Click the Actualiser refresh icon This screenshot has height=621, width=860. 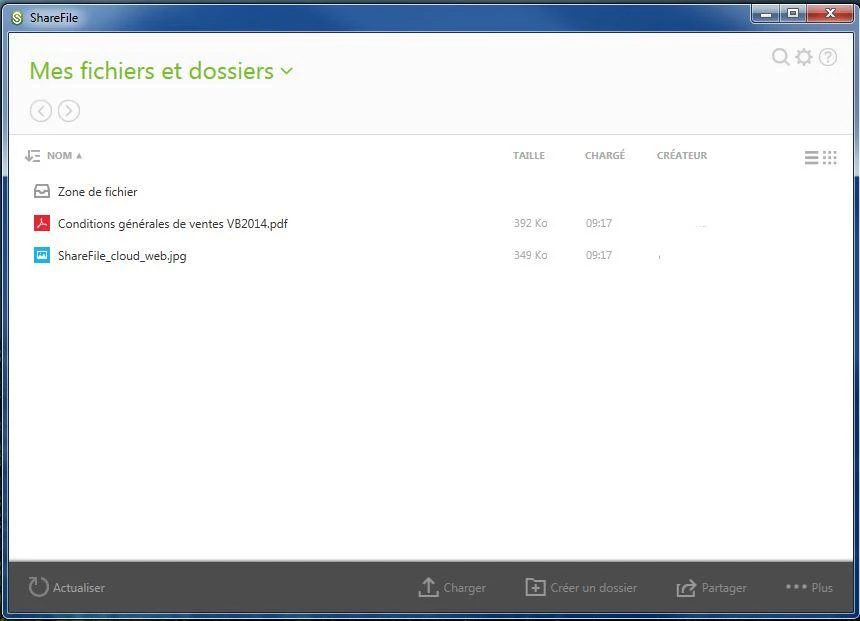click(x=38, y=587)
